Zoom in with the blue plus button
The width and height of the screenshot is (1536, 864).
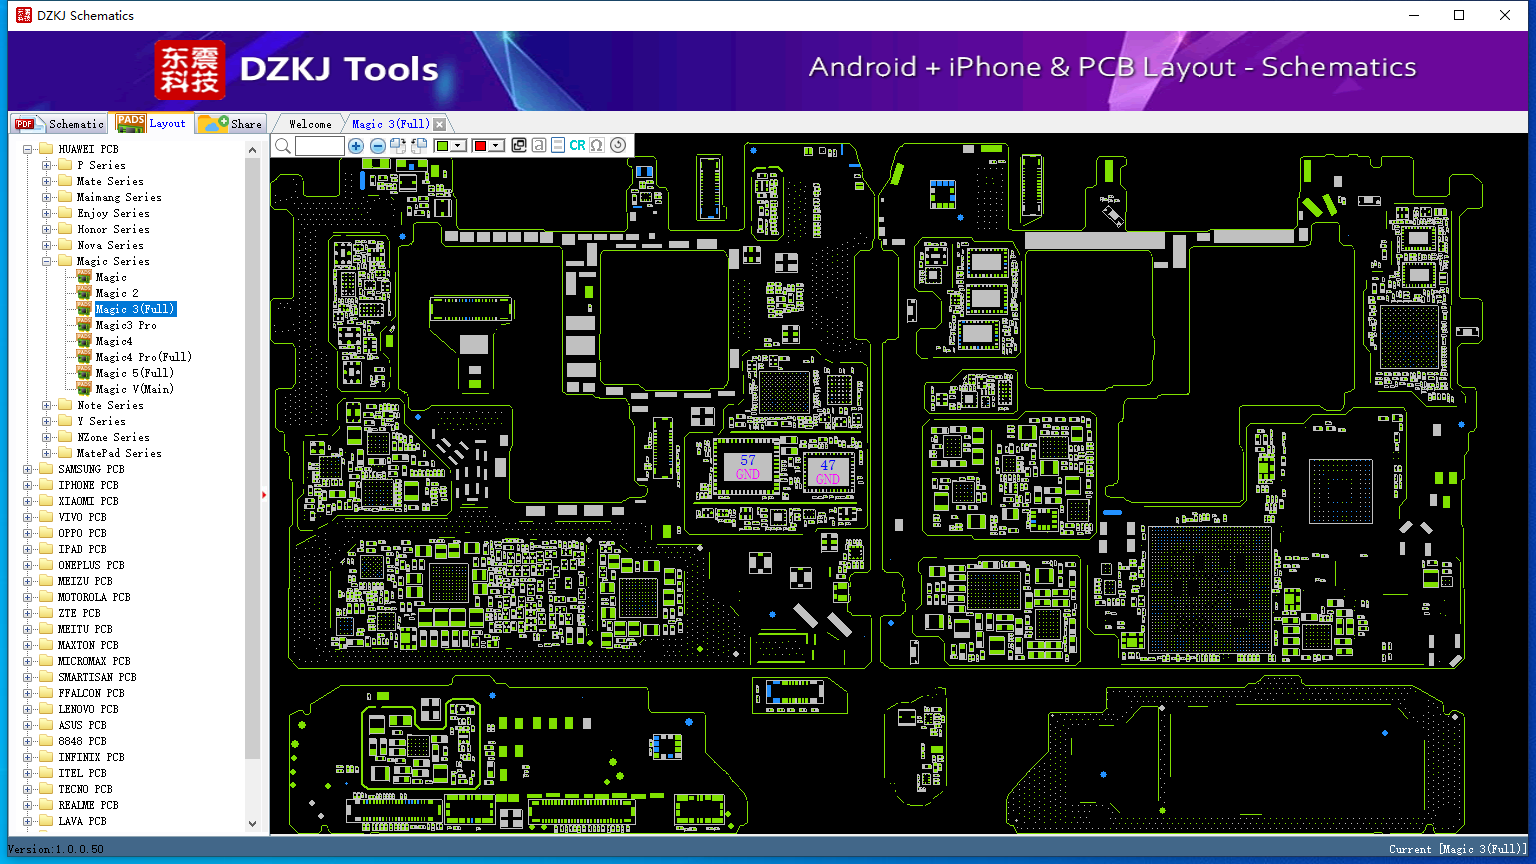[x=356, y=146]
